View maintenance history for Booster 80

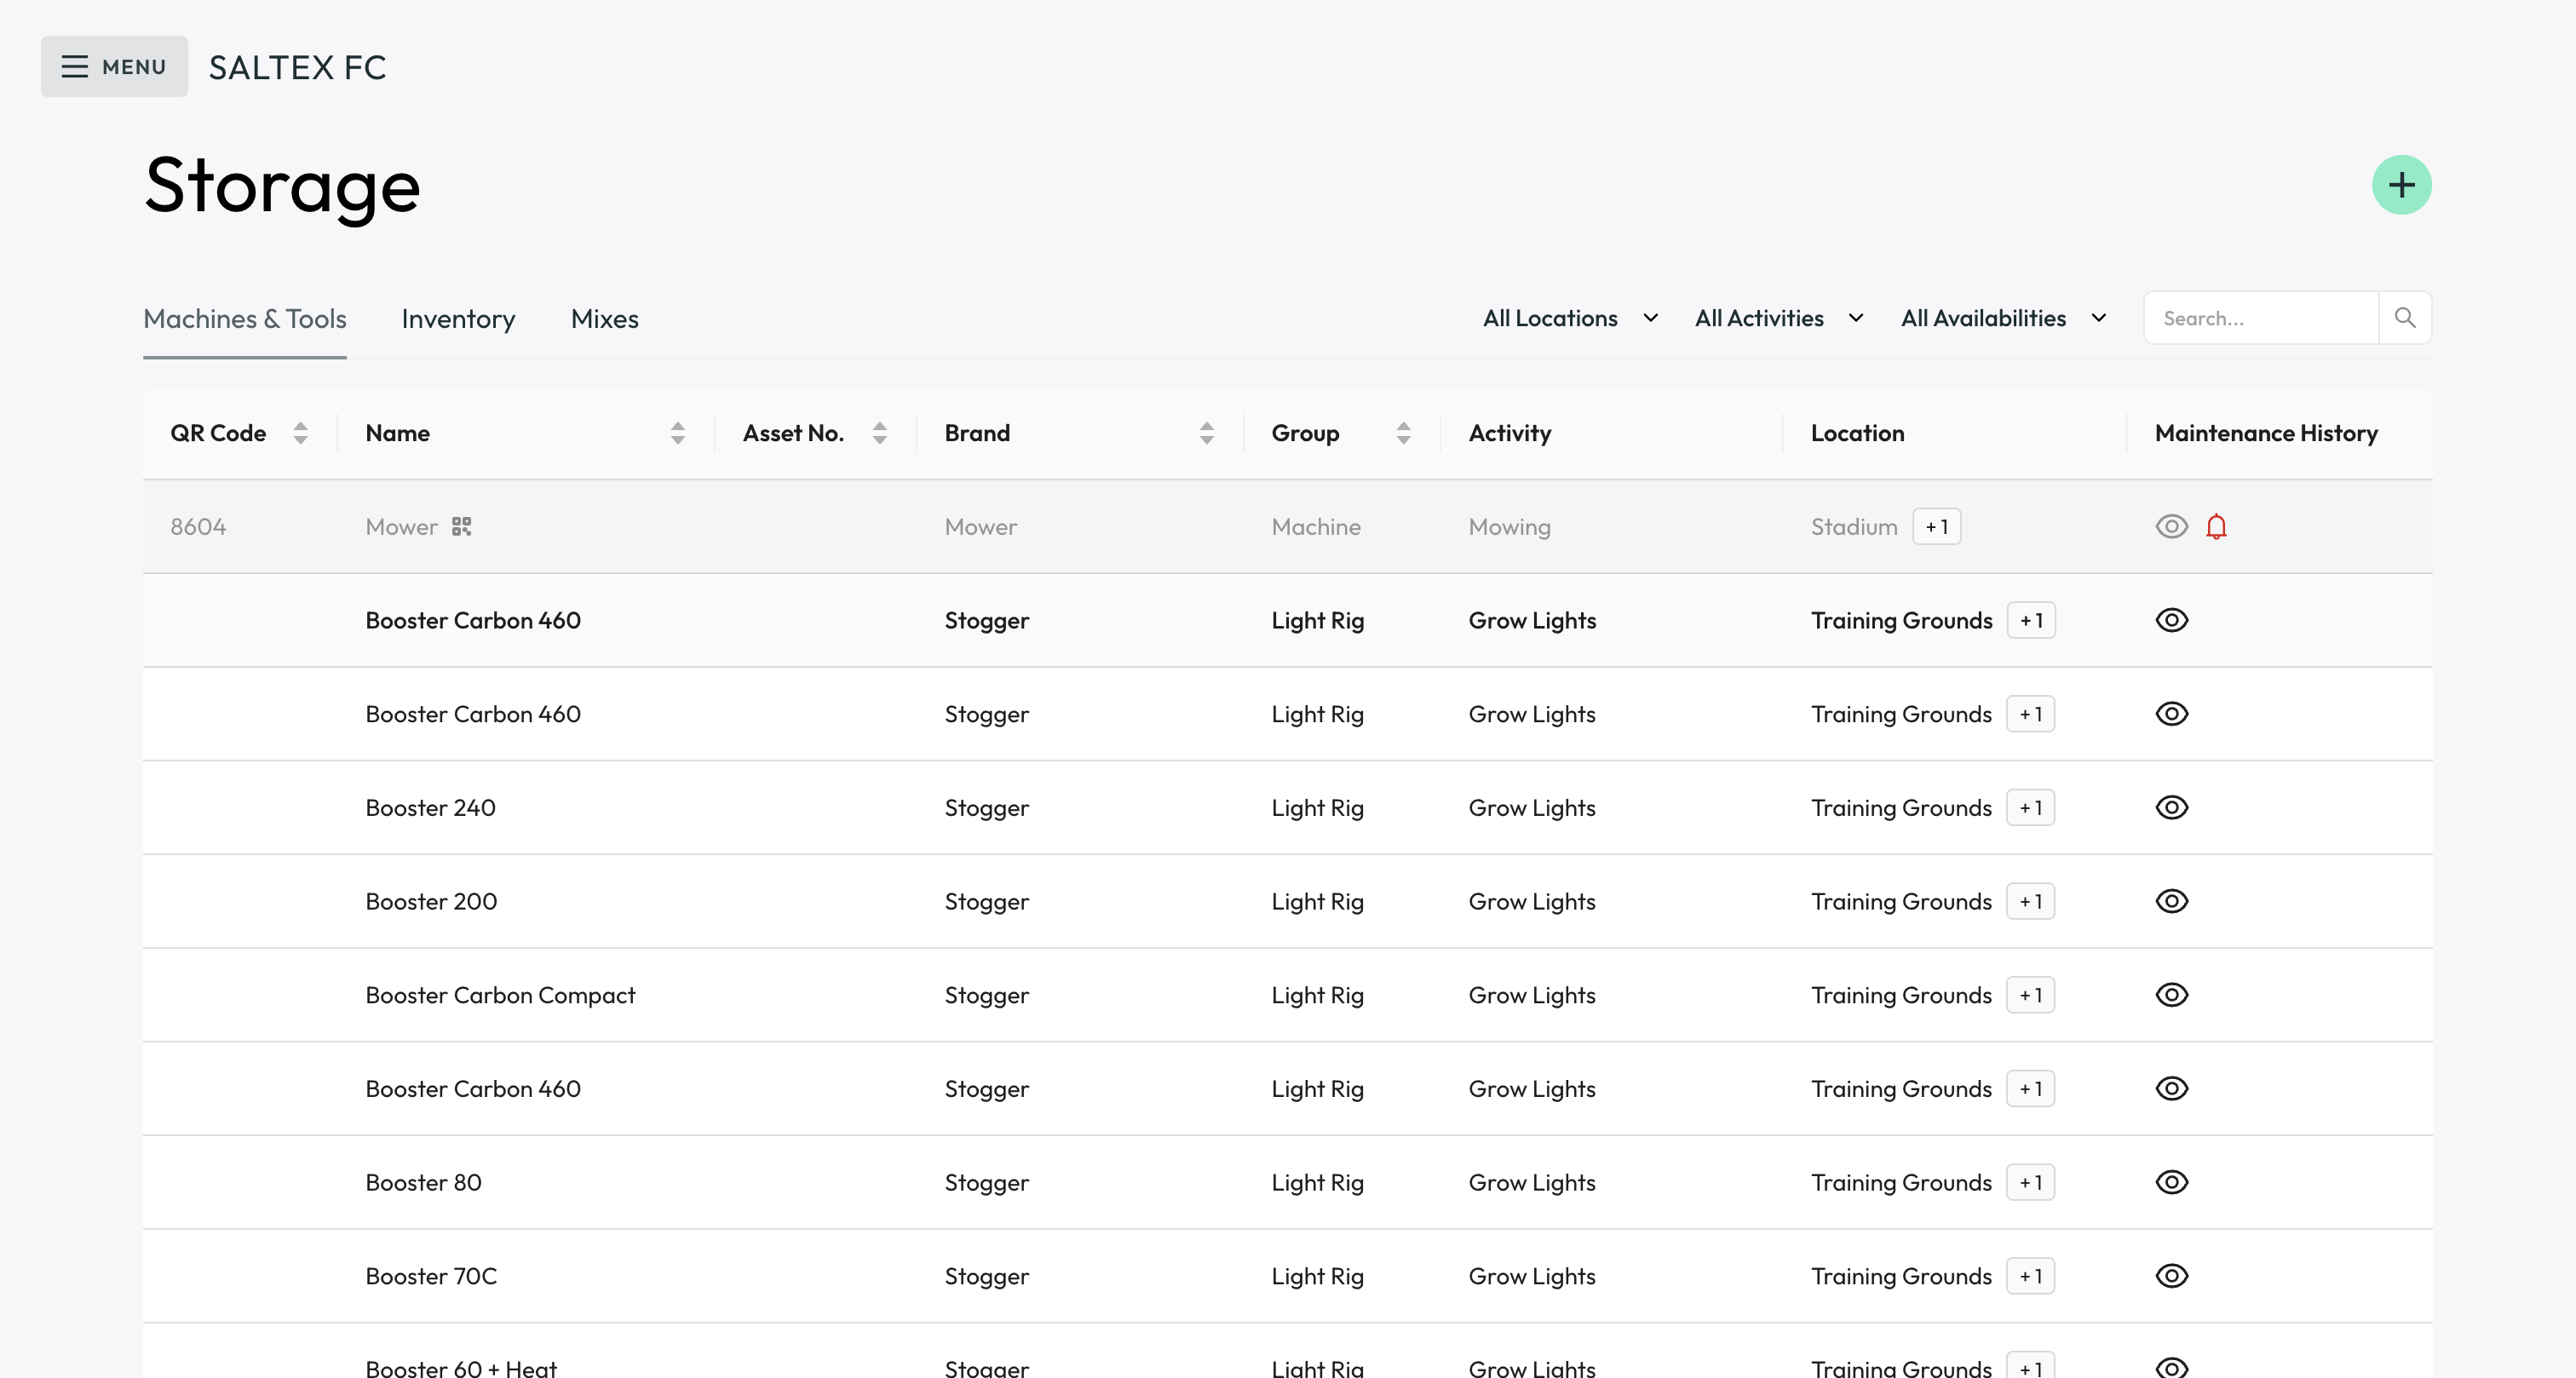[x=2171, y=1183]
